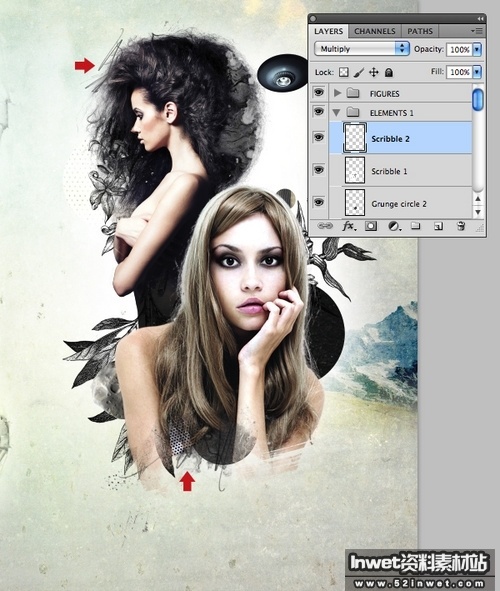Delete layer with trash icon
The width and height of the screenshot is (500, 591).
point(460,226)
